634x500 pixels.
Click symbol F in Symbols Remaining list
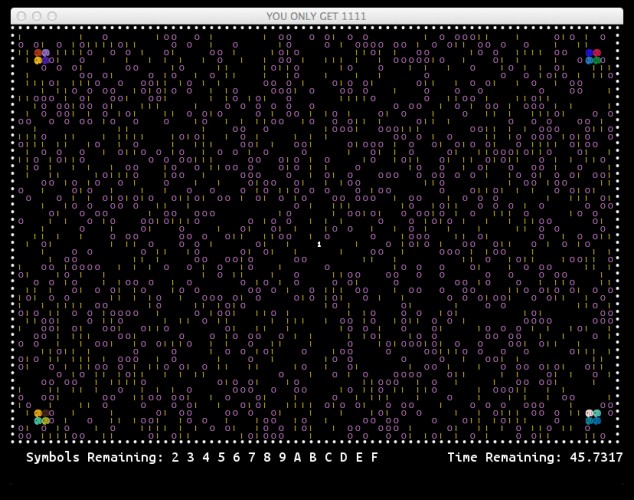tap(374, 457)
